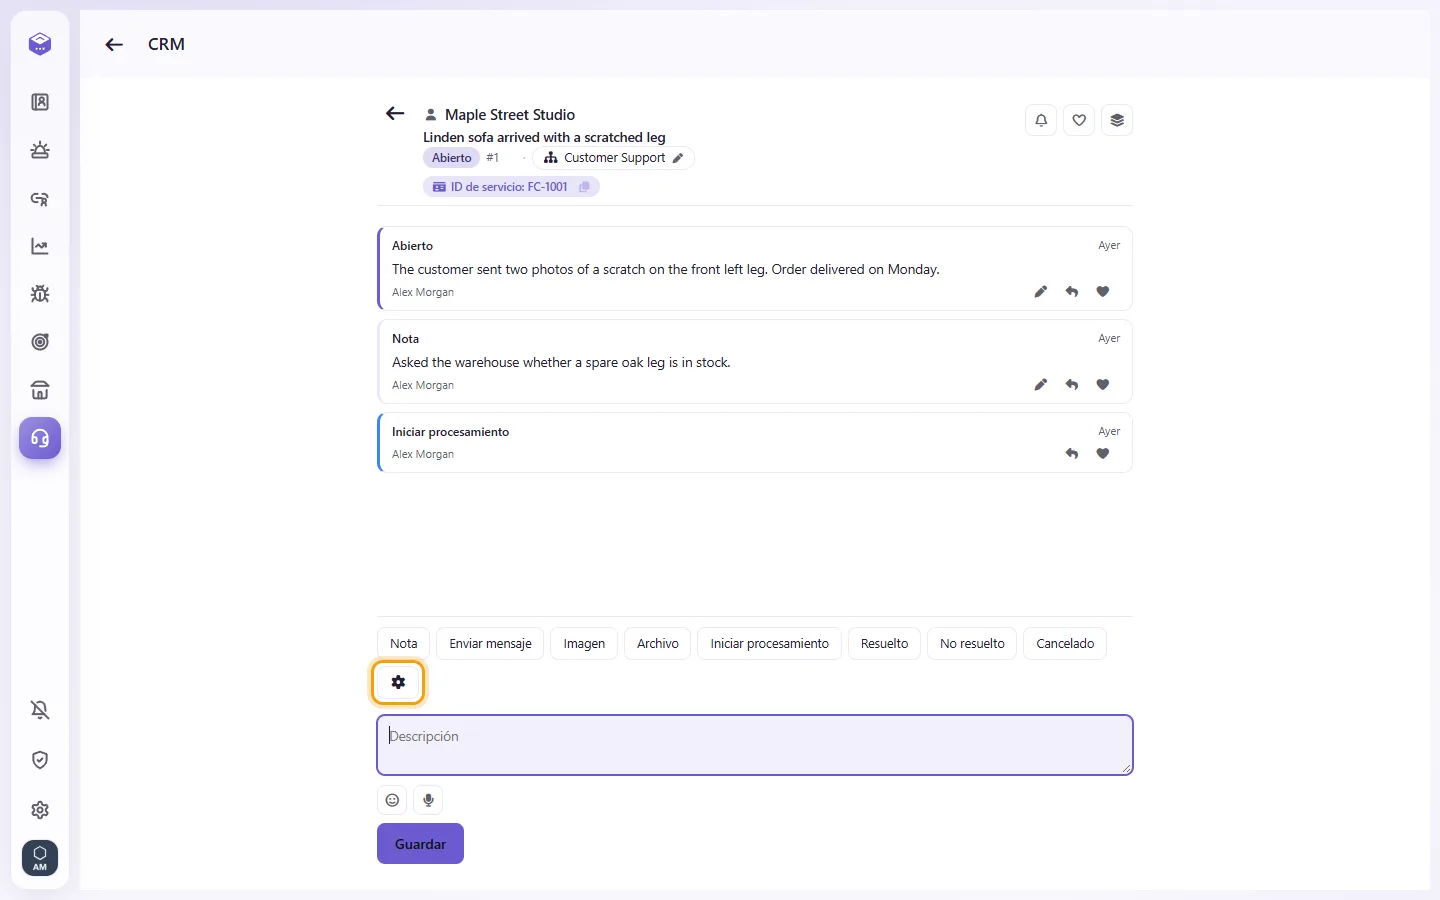Image resolution: width=1440 pixels, height=900 pixels.
Task: Set ticket to Cancelado
Action: click(1065, 644)
